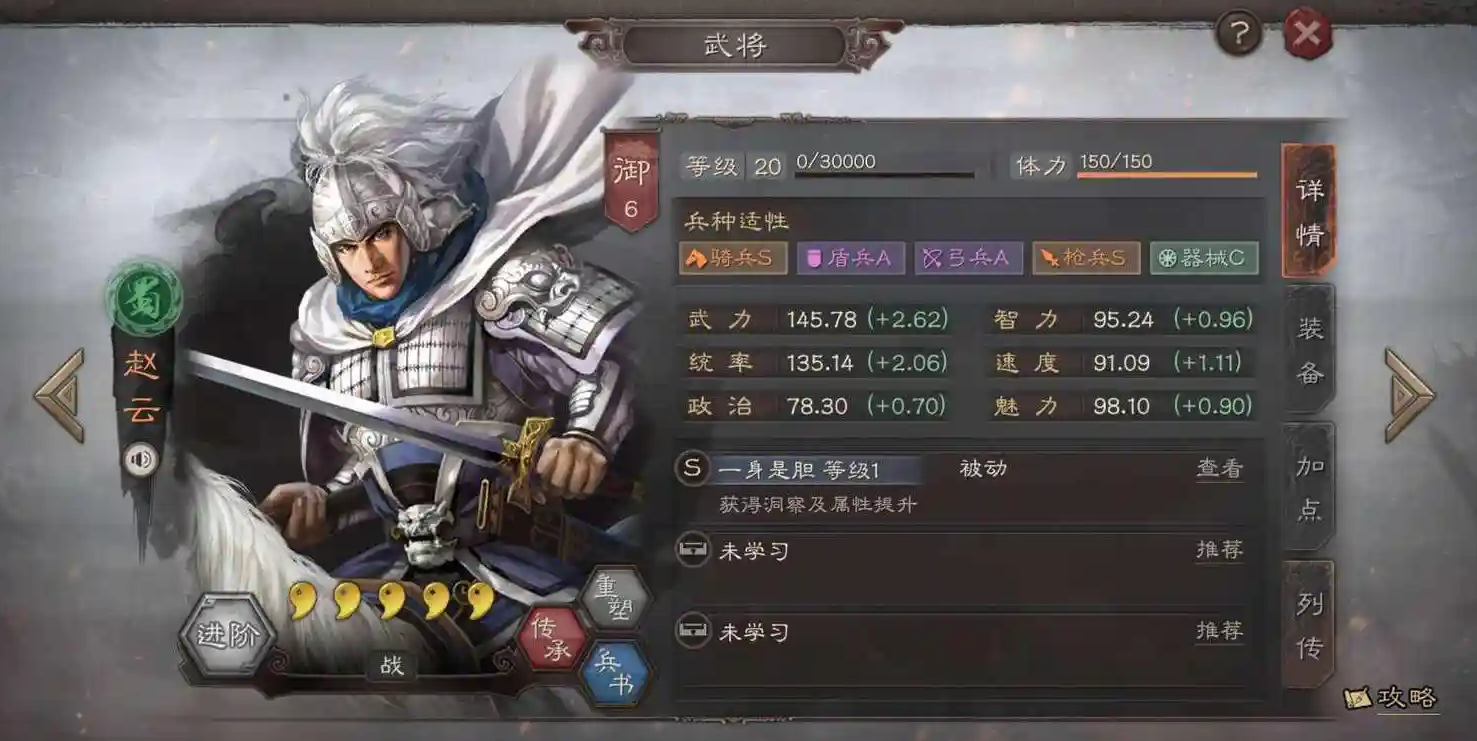The height and width of the screenshot is (741, 1477).
Task: Open the 列传 tab
Action: (x=1309, y=626)
